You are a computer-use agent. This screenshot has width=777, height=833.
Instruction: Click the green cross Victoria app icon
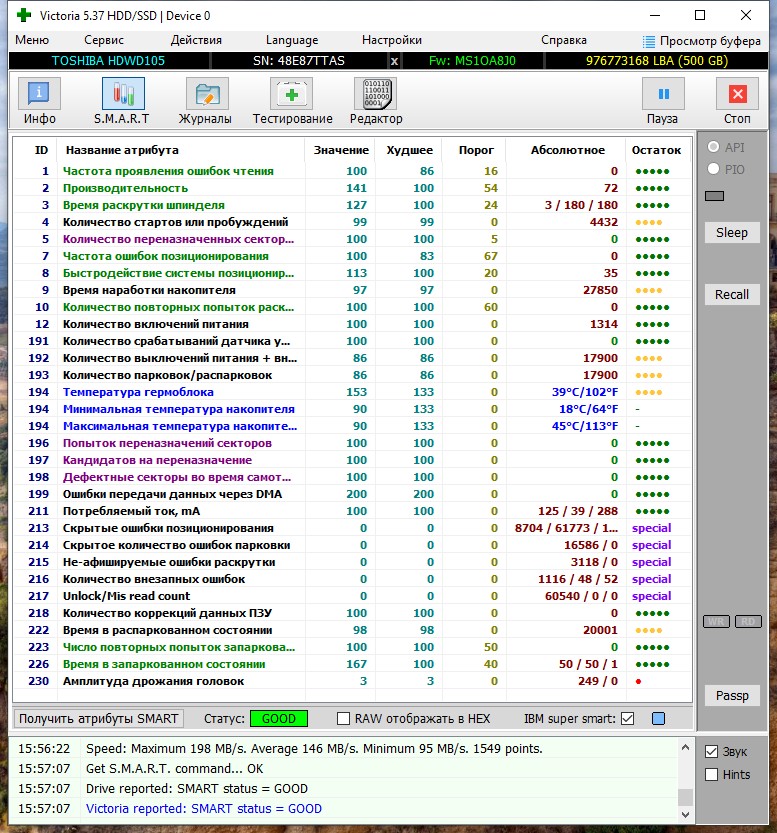pyautogui.click(x=24, y=15)
